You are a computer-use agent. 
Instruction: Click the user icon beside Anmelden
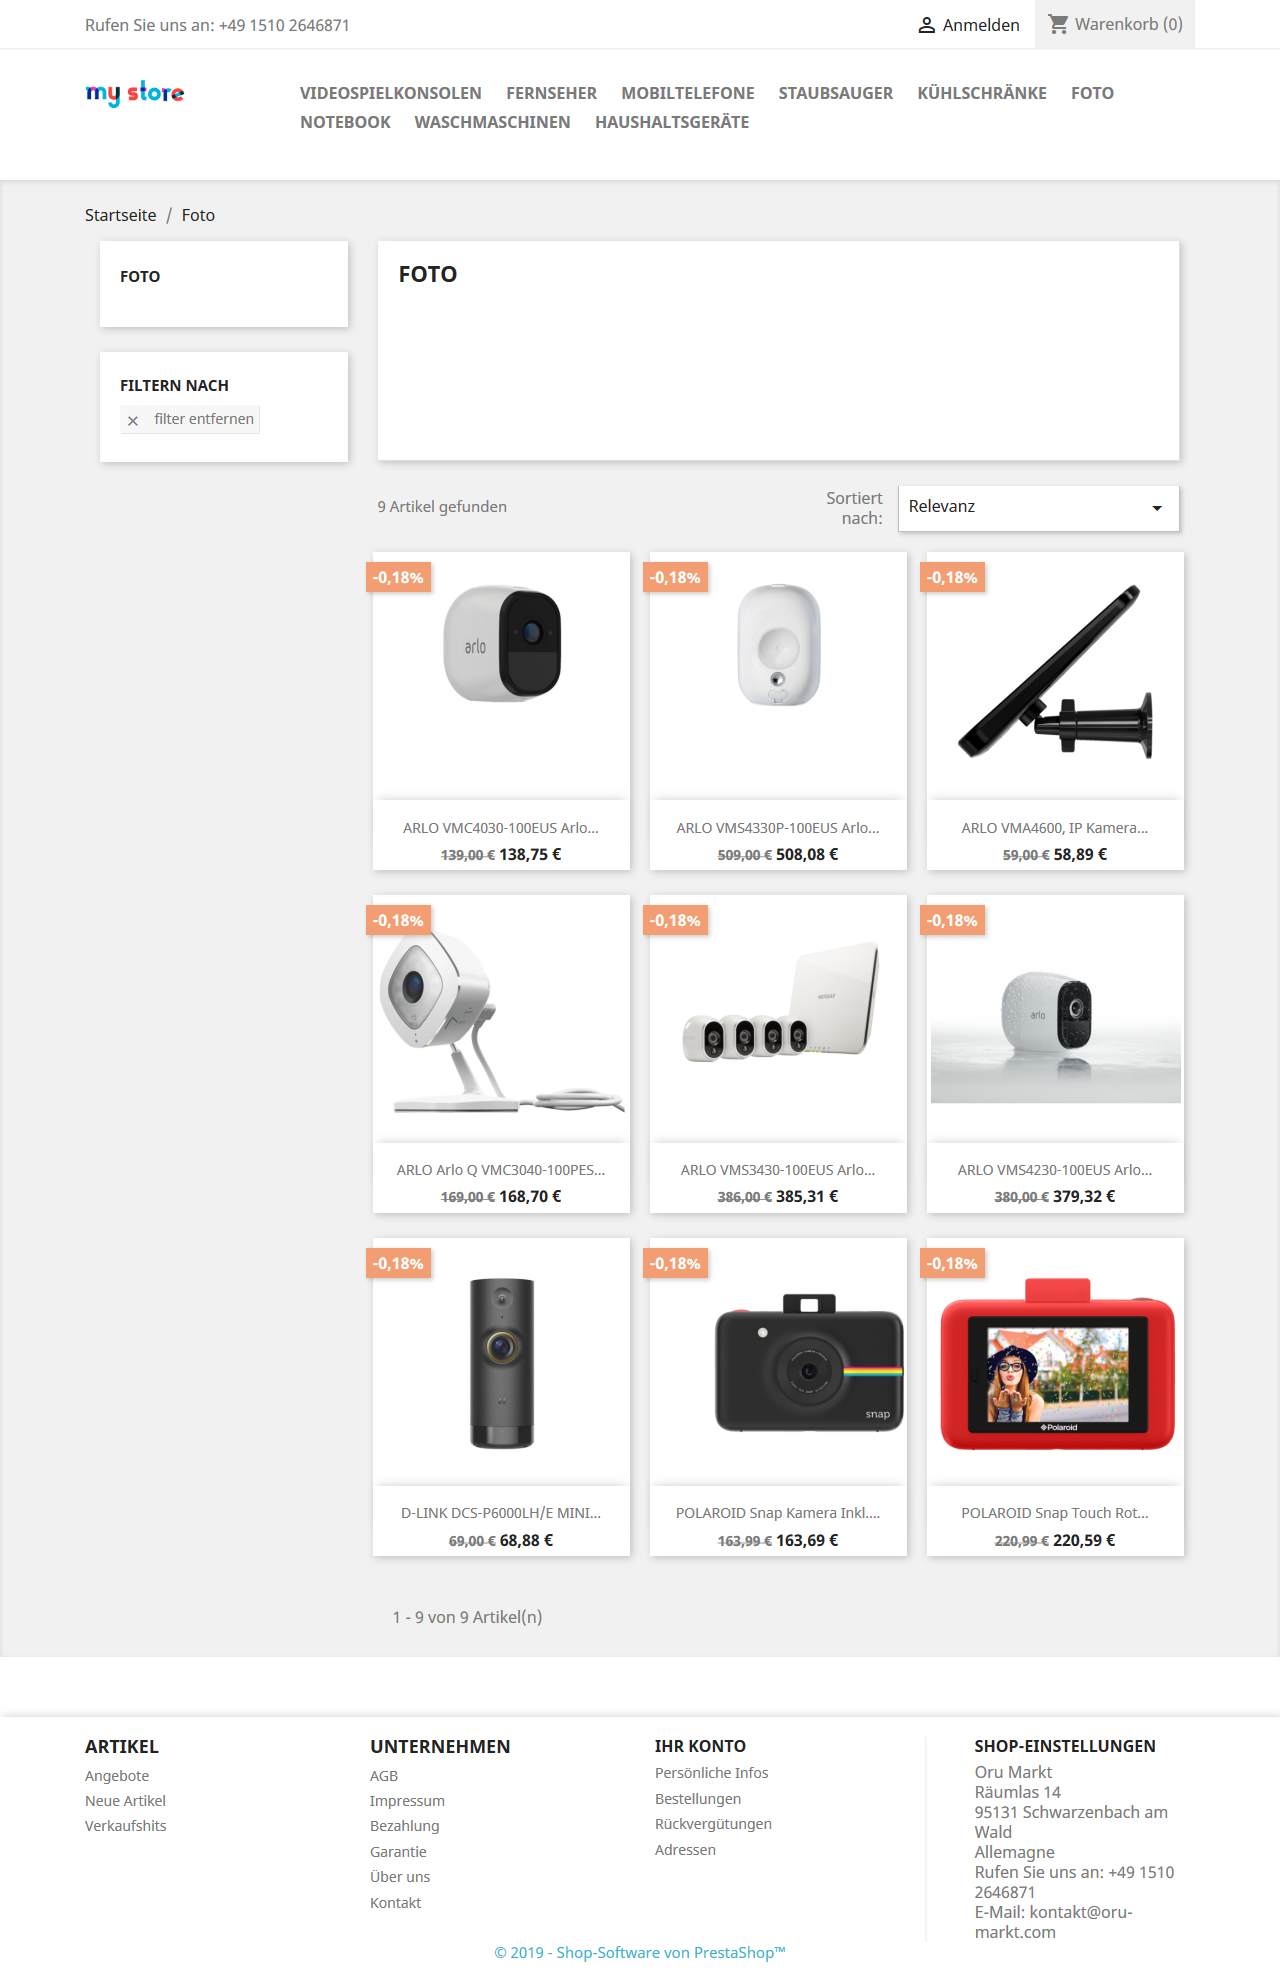[927, 25]
